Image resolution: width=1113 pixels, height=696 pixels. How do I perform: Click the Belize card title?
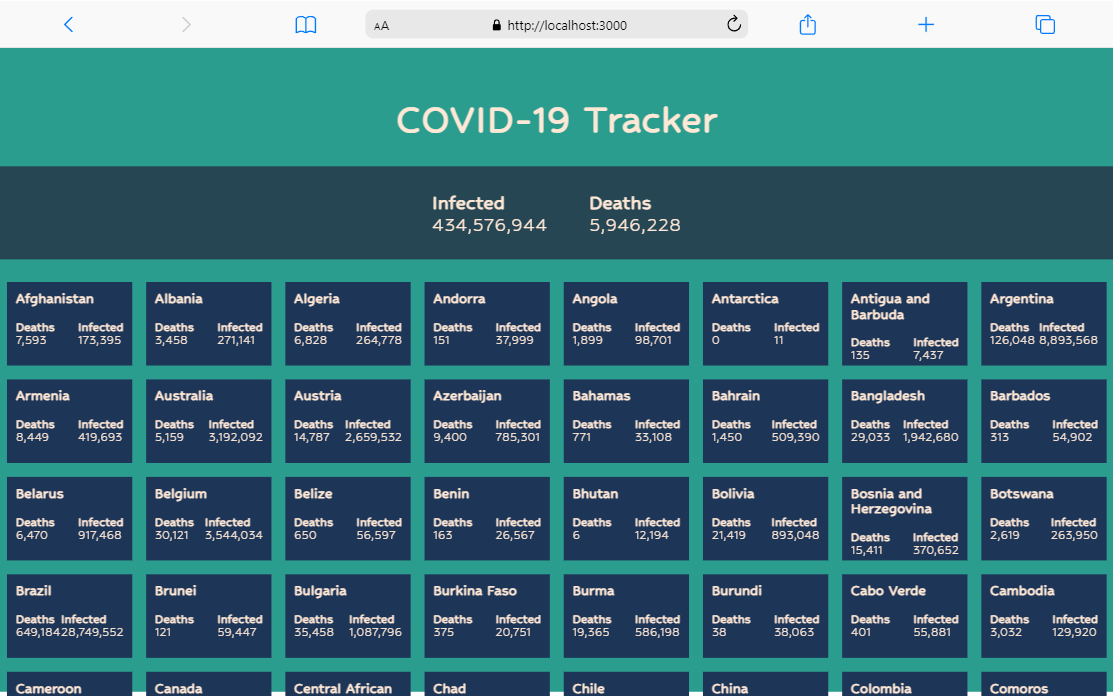(313, 494)
